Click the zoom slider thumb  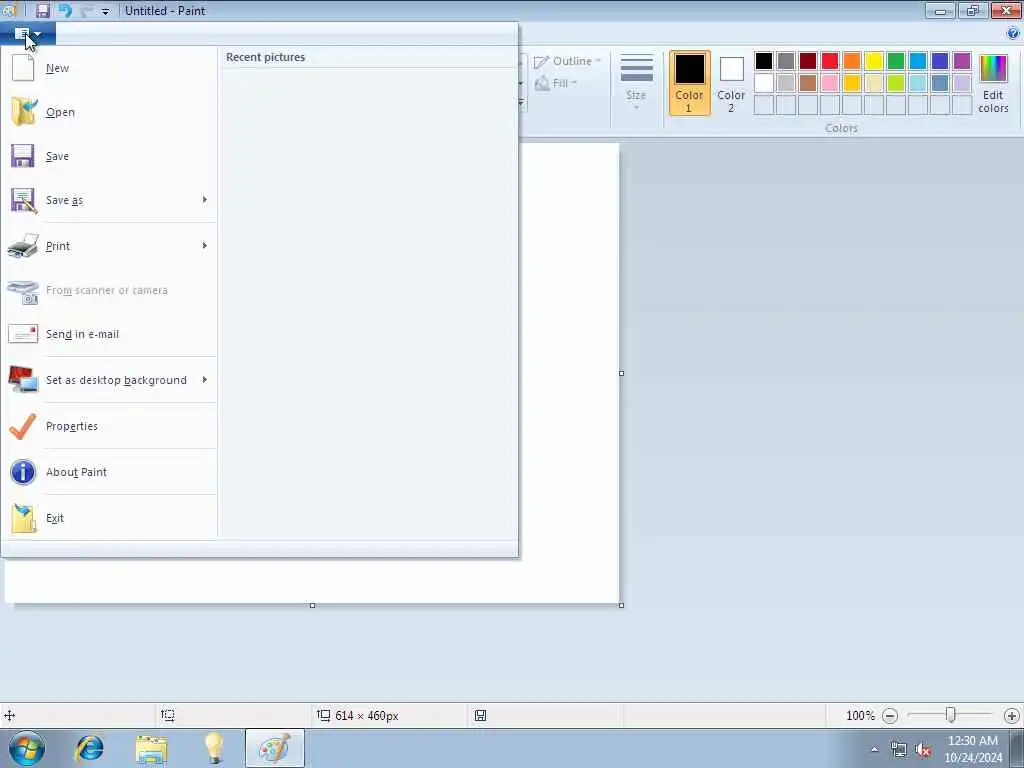951,715
